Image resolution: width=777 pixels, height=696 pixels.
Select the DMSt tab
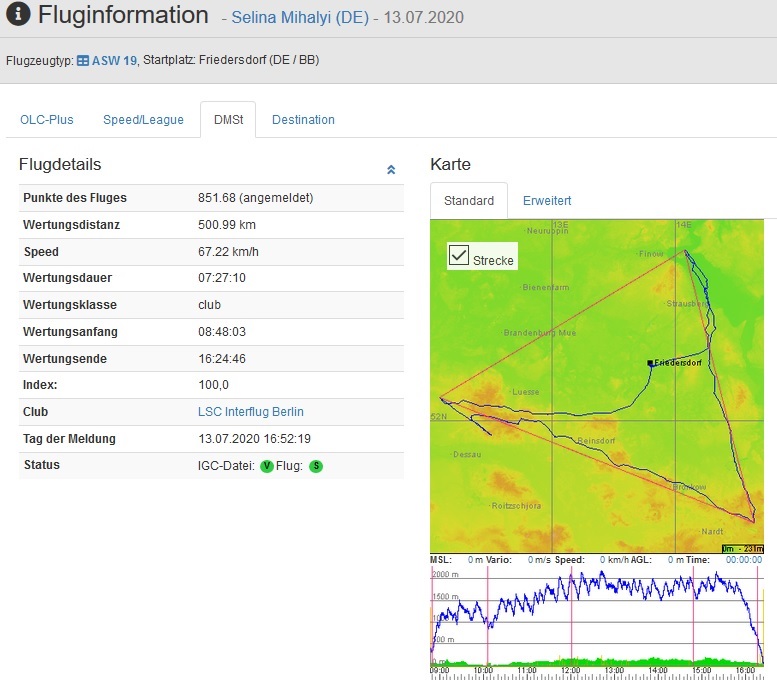click(228, 120)
